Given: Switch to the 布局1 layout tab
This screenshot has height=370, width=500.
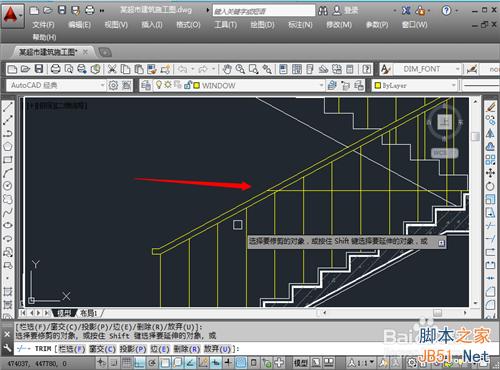Looking at the screenshot, I should [x=89, y=313].
